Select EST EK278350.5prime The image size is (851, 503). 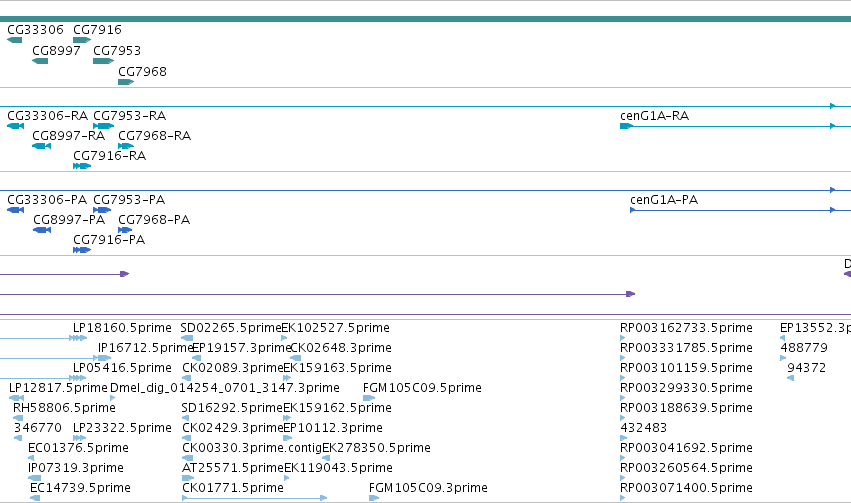tap(376, 448)
